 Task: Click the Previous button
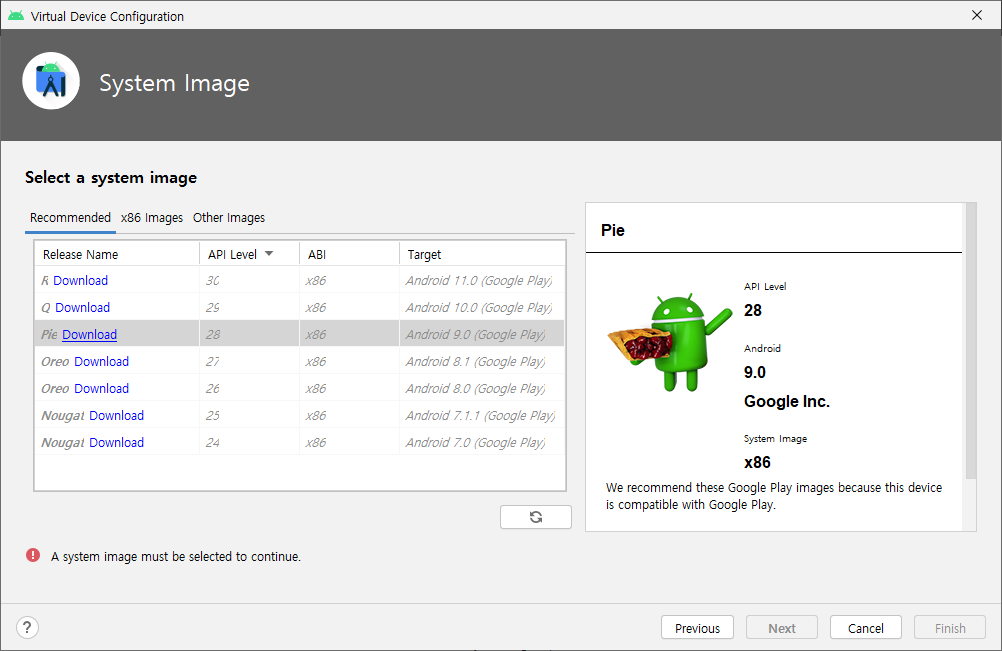click(697, 627)
